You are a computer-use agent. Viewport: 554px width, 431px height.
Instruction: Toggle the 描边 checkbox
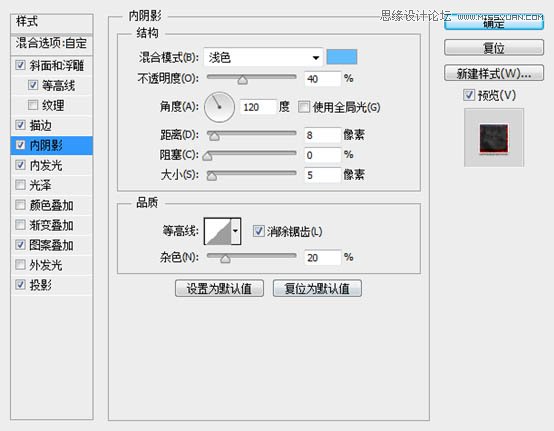[x=20, y=125]
